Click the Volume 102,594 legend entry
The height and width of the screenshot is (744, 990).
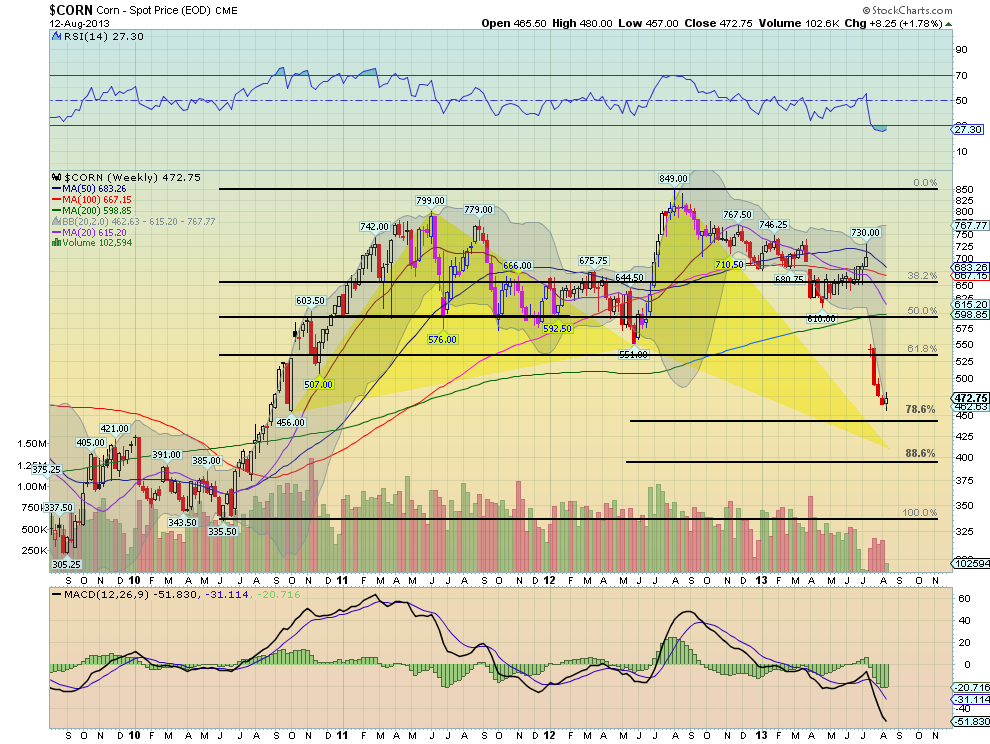click(92, 243)
